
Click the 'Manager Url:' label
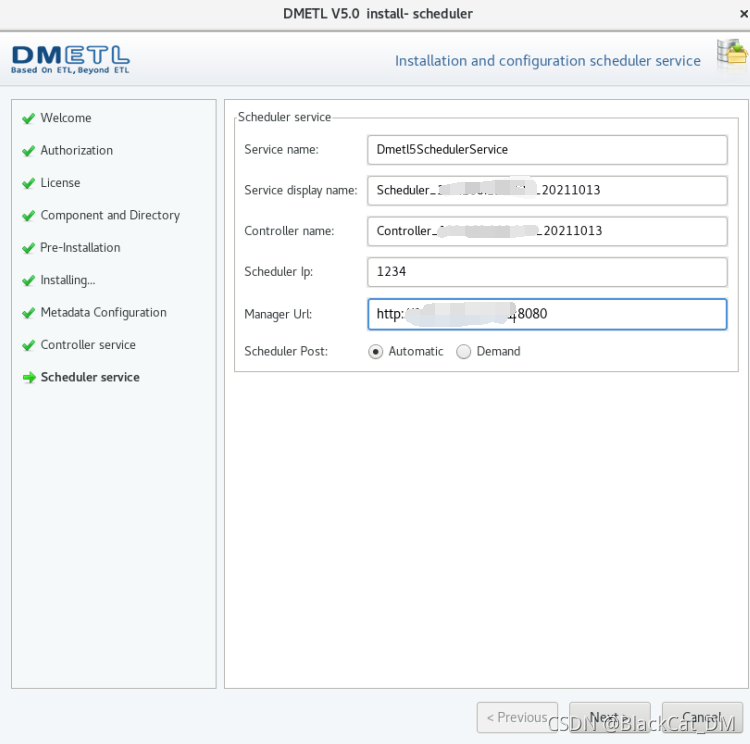(278, 314)
